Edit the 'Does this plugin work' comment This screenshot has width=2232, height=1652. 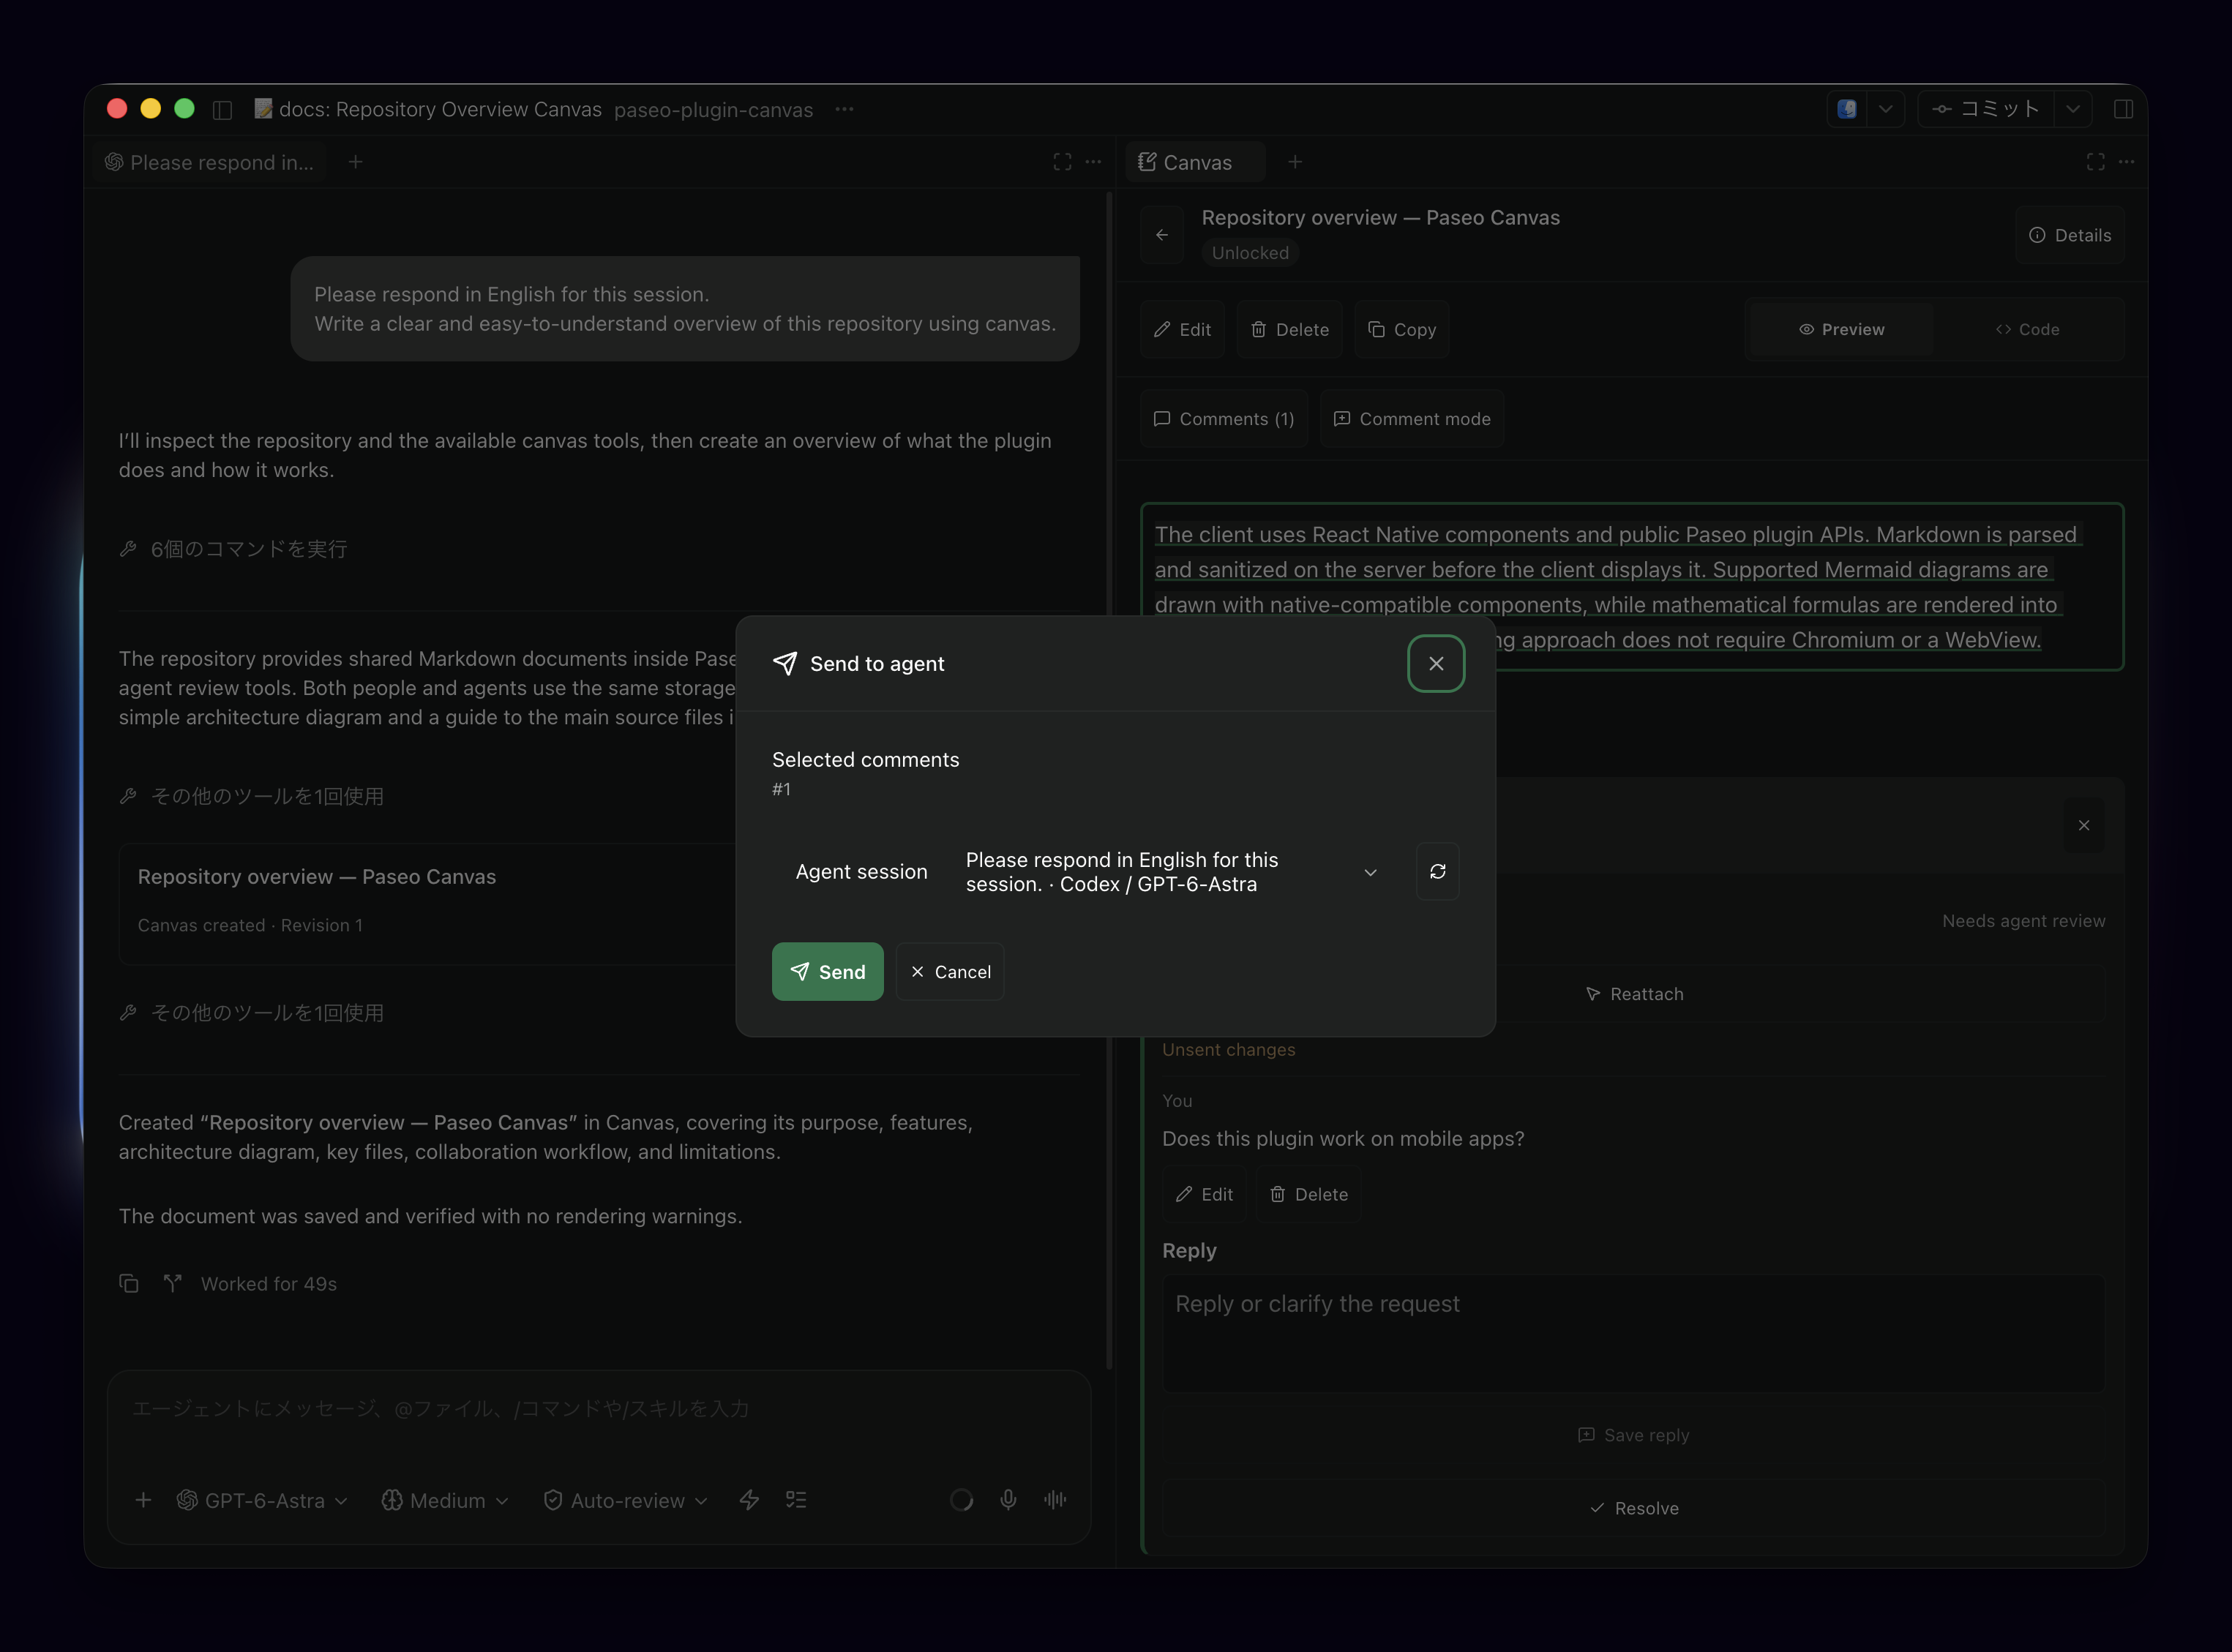1204,1194
